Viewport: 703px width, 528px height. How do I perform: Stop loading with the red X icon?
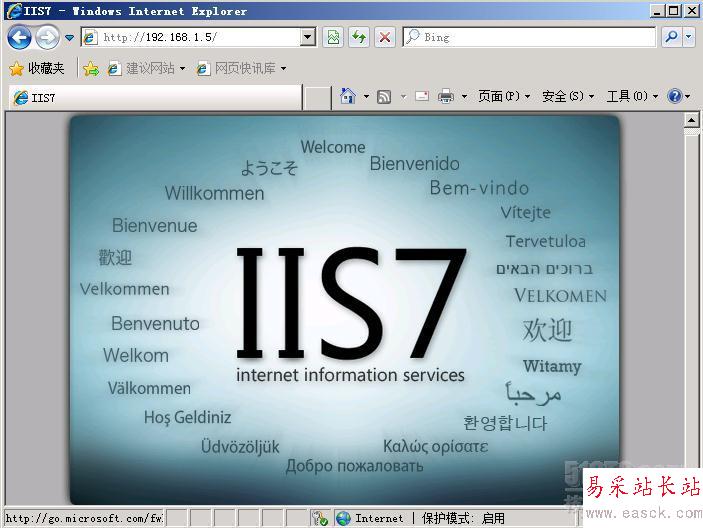point(385,37)
